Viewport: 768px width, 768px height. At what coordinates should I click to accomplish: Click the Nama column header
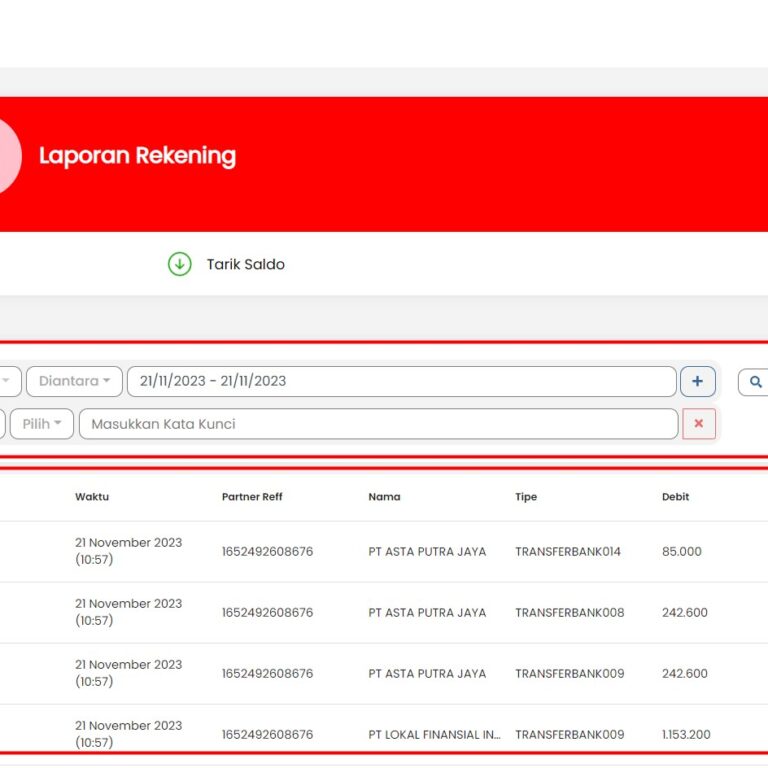click(384, 497)
